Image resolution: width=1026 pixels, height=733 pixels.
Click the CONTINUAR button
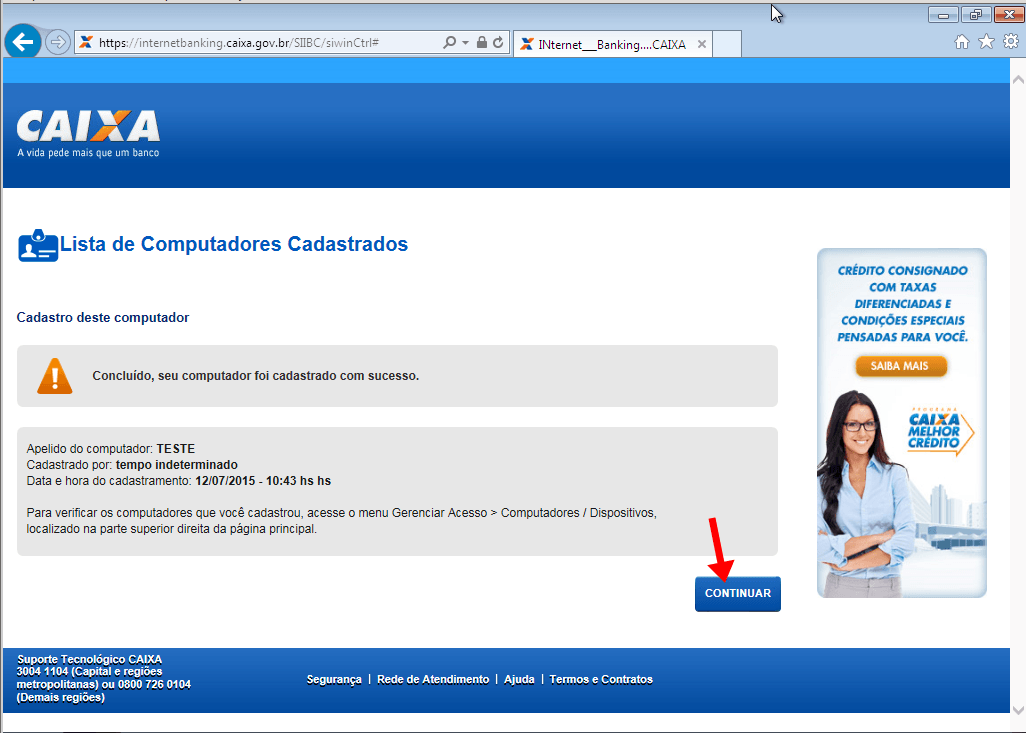[737, 594]
